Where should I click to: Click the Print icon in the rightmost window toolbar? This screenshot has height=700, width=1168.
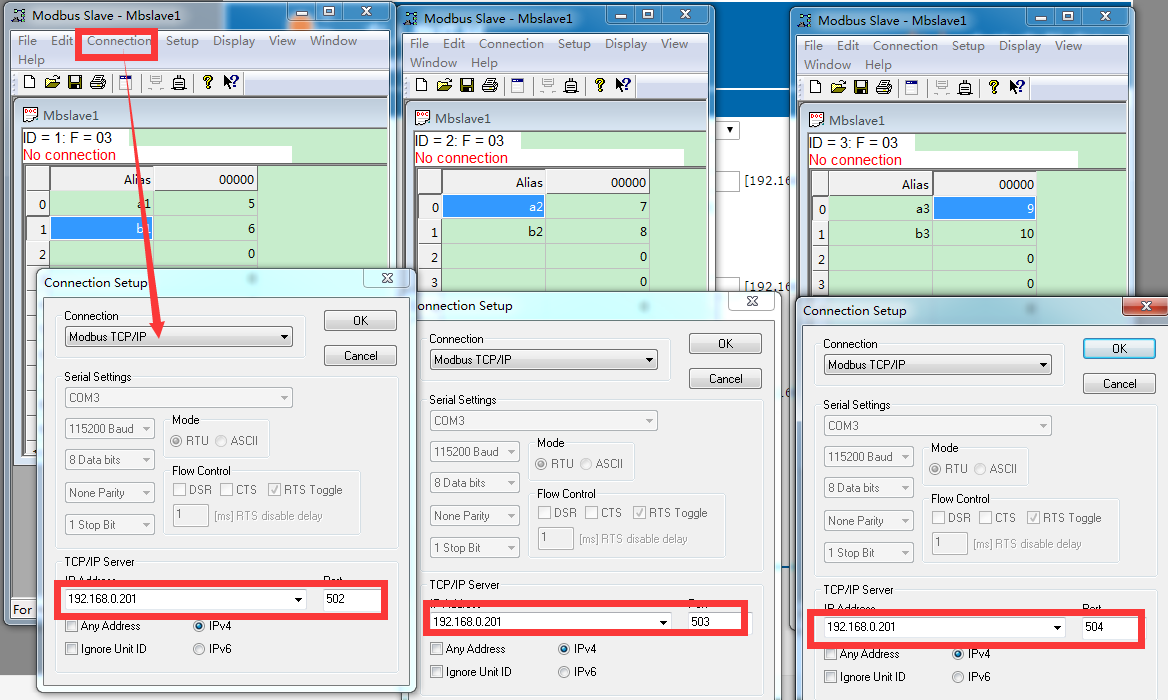pos(884,88)
